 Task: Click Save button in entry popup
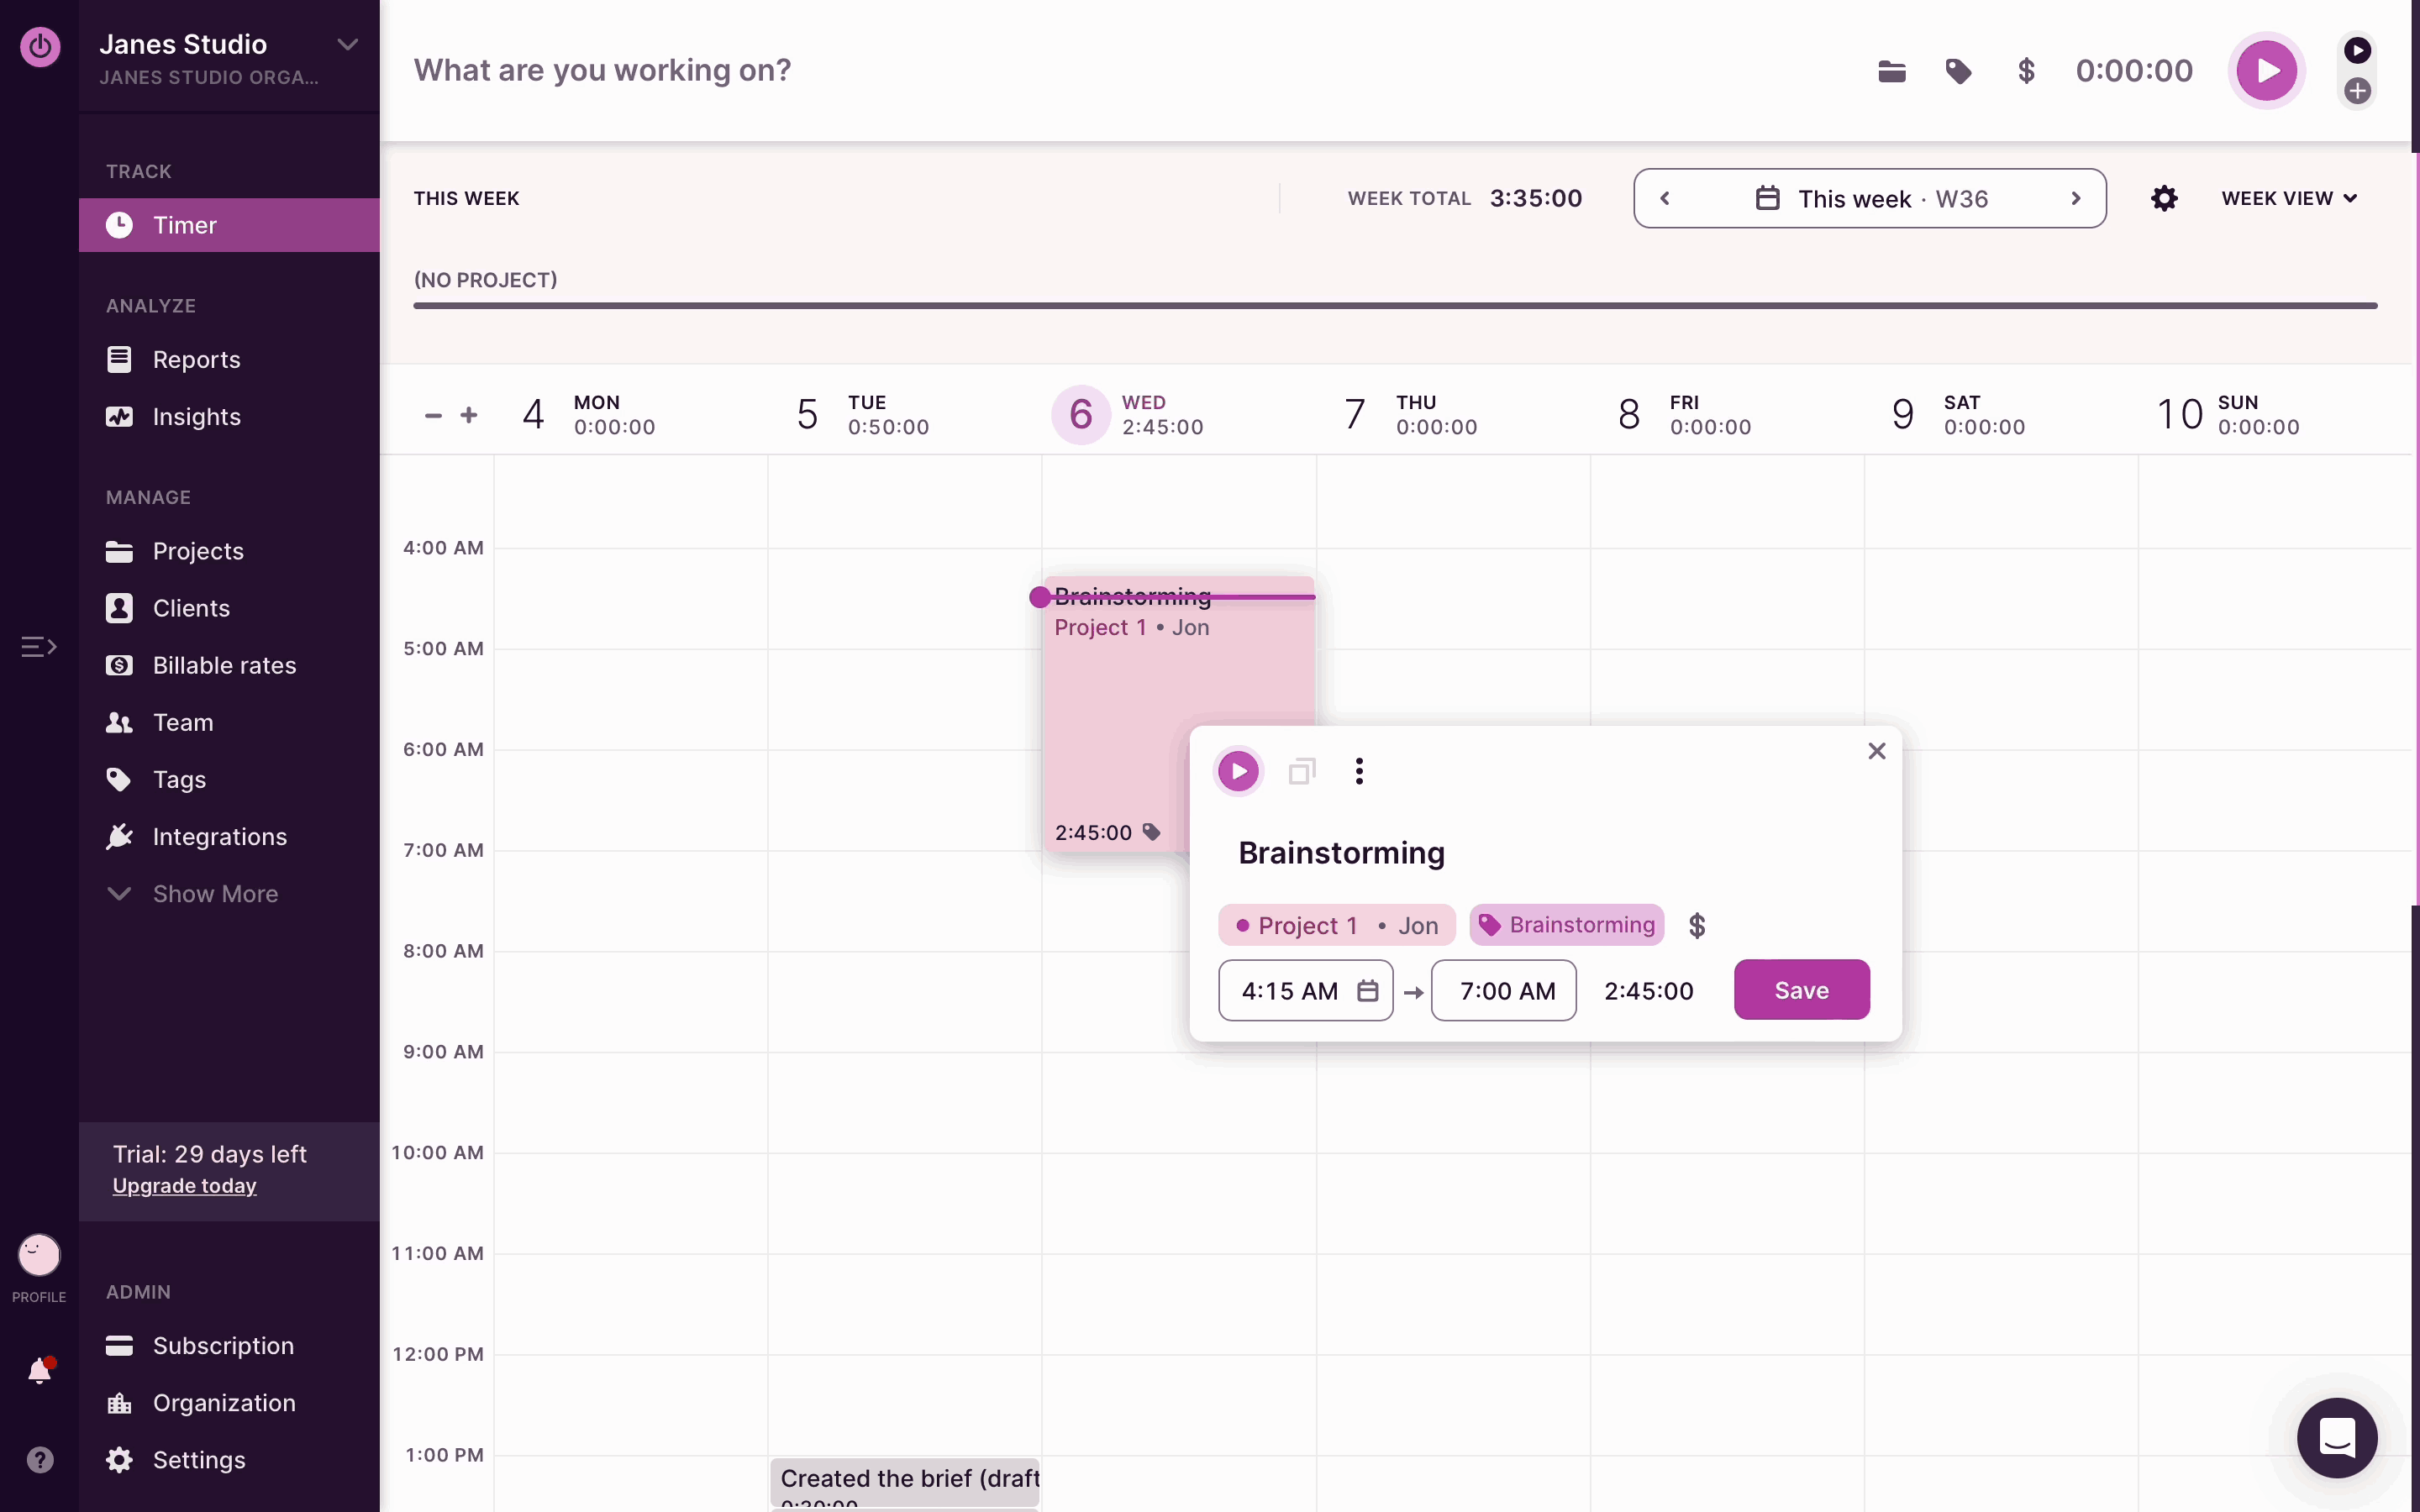[1801, 990]
